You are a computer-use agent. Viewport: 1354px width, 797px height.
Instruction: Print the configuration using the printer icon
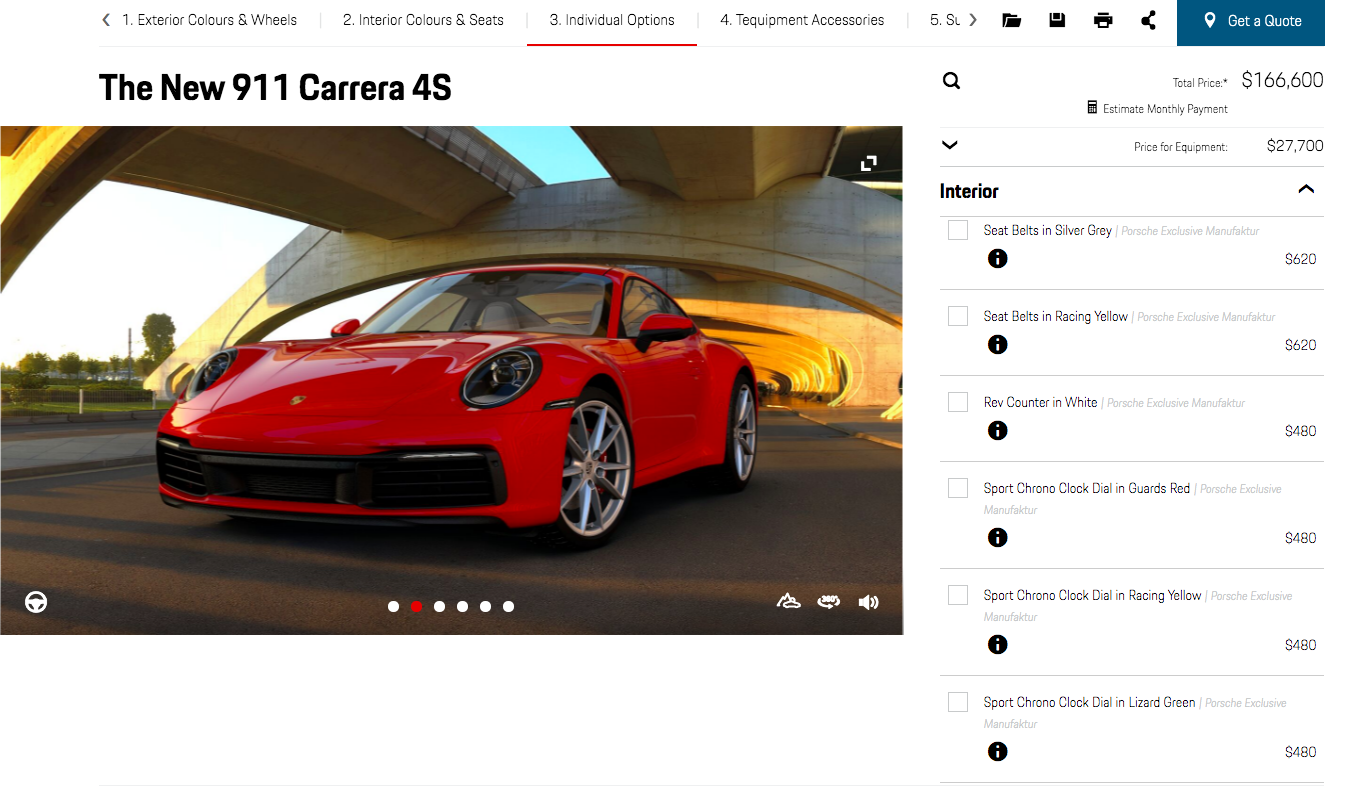pos(1103,20)
